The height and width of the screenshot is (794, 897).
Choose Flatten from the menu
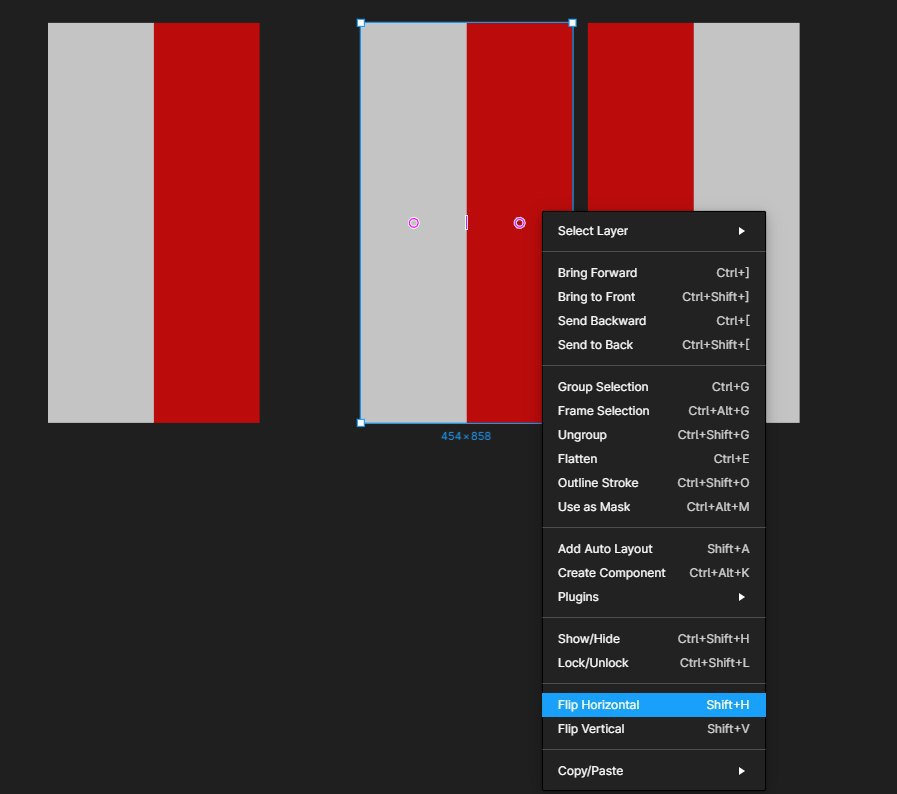pos(653,459)
